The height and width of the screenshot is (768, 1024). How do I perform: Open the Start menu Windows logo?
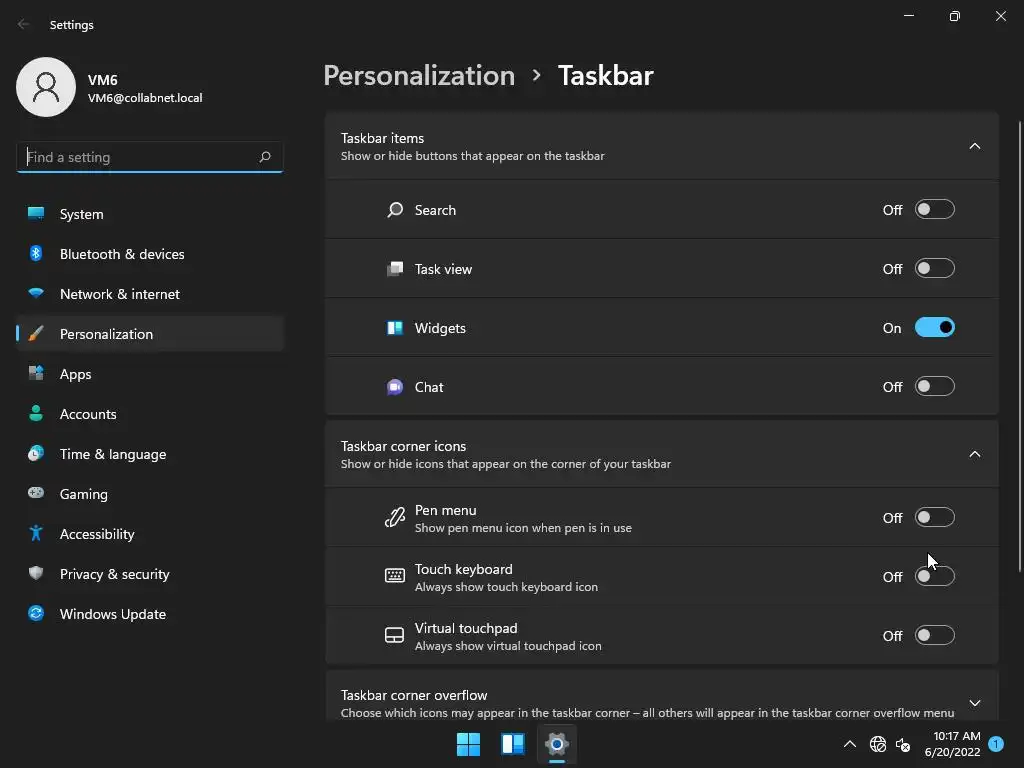click(468, 744)
